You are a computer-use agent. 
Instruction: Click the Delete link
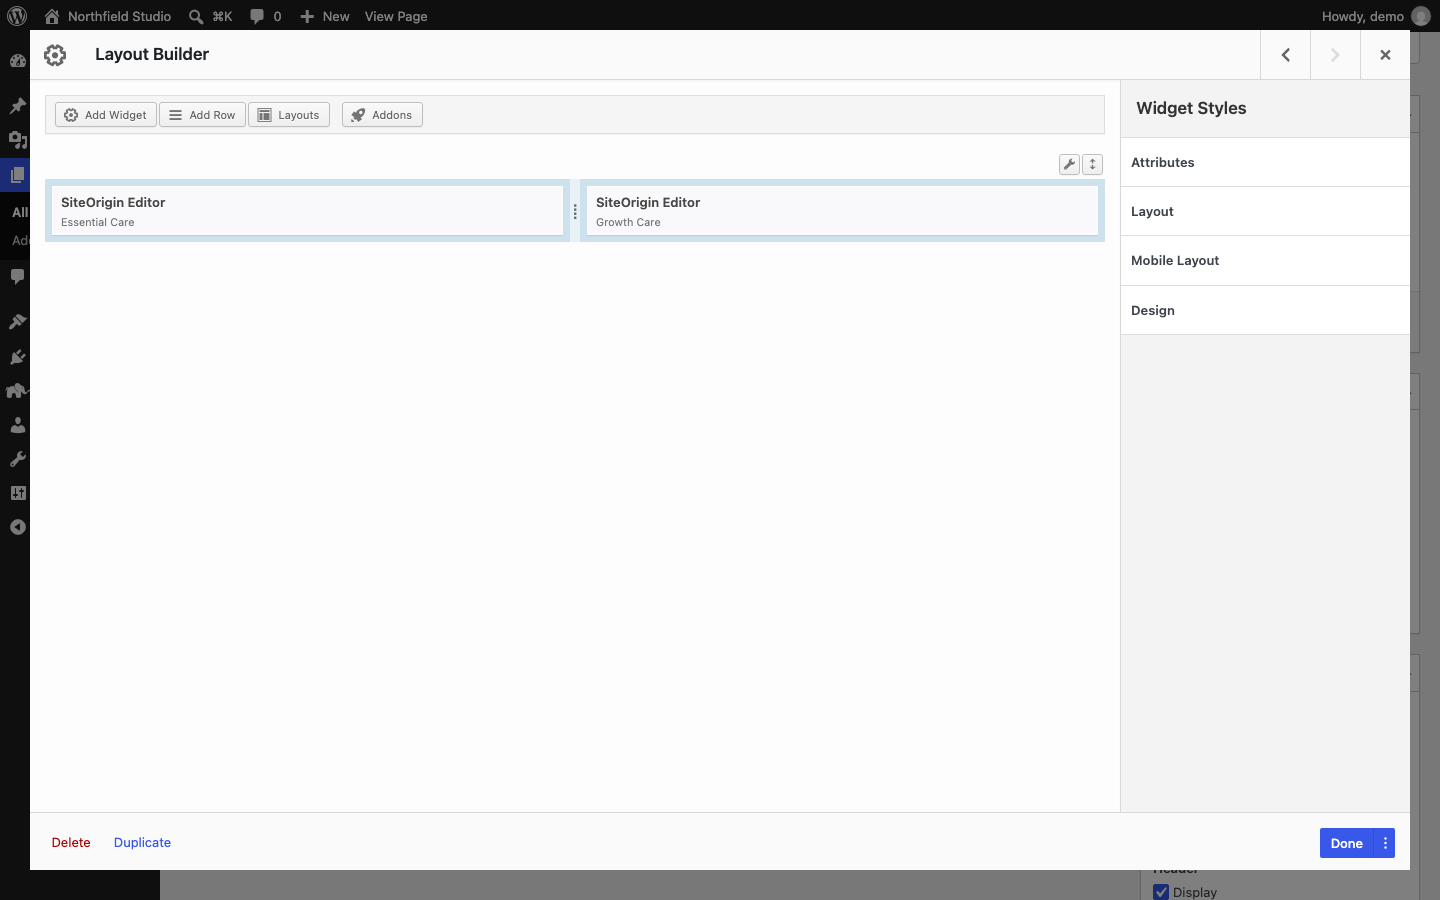click(71, 843)
